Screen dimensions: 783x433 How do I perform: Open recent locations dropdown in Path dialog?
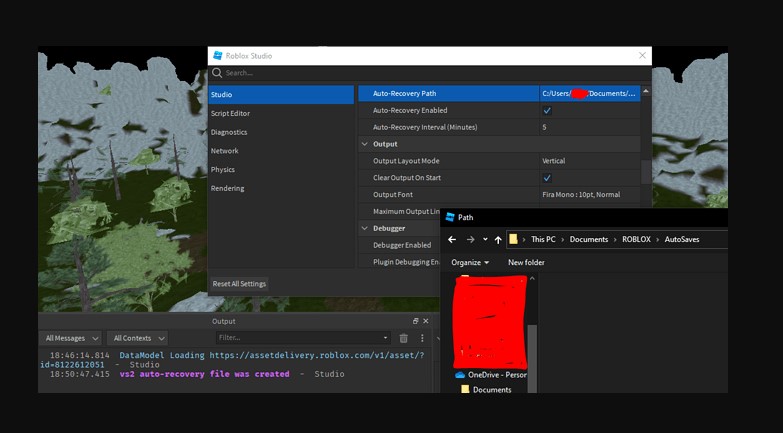pos(485,240)
